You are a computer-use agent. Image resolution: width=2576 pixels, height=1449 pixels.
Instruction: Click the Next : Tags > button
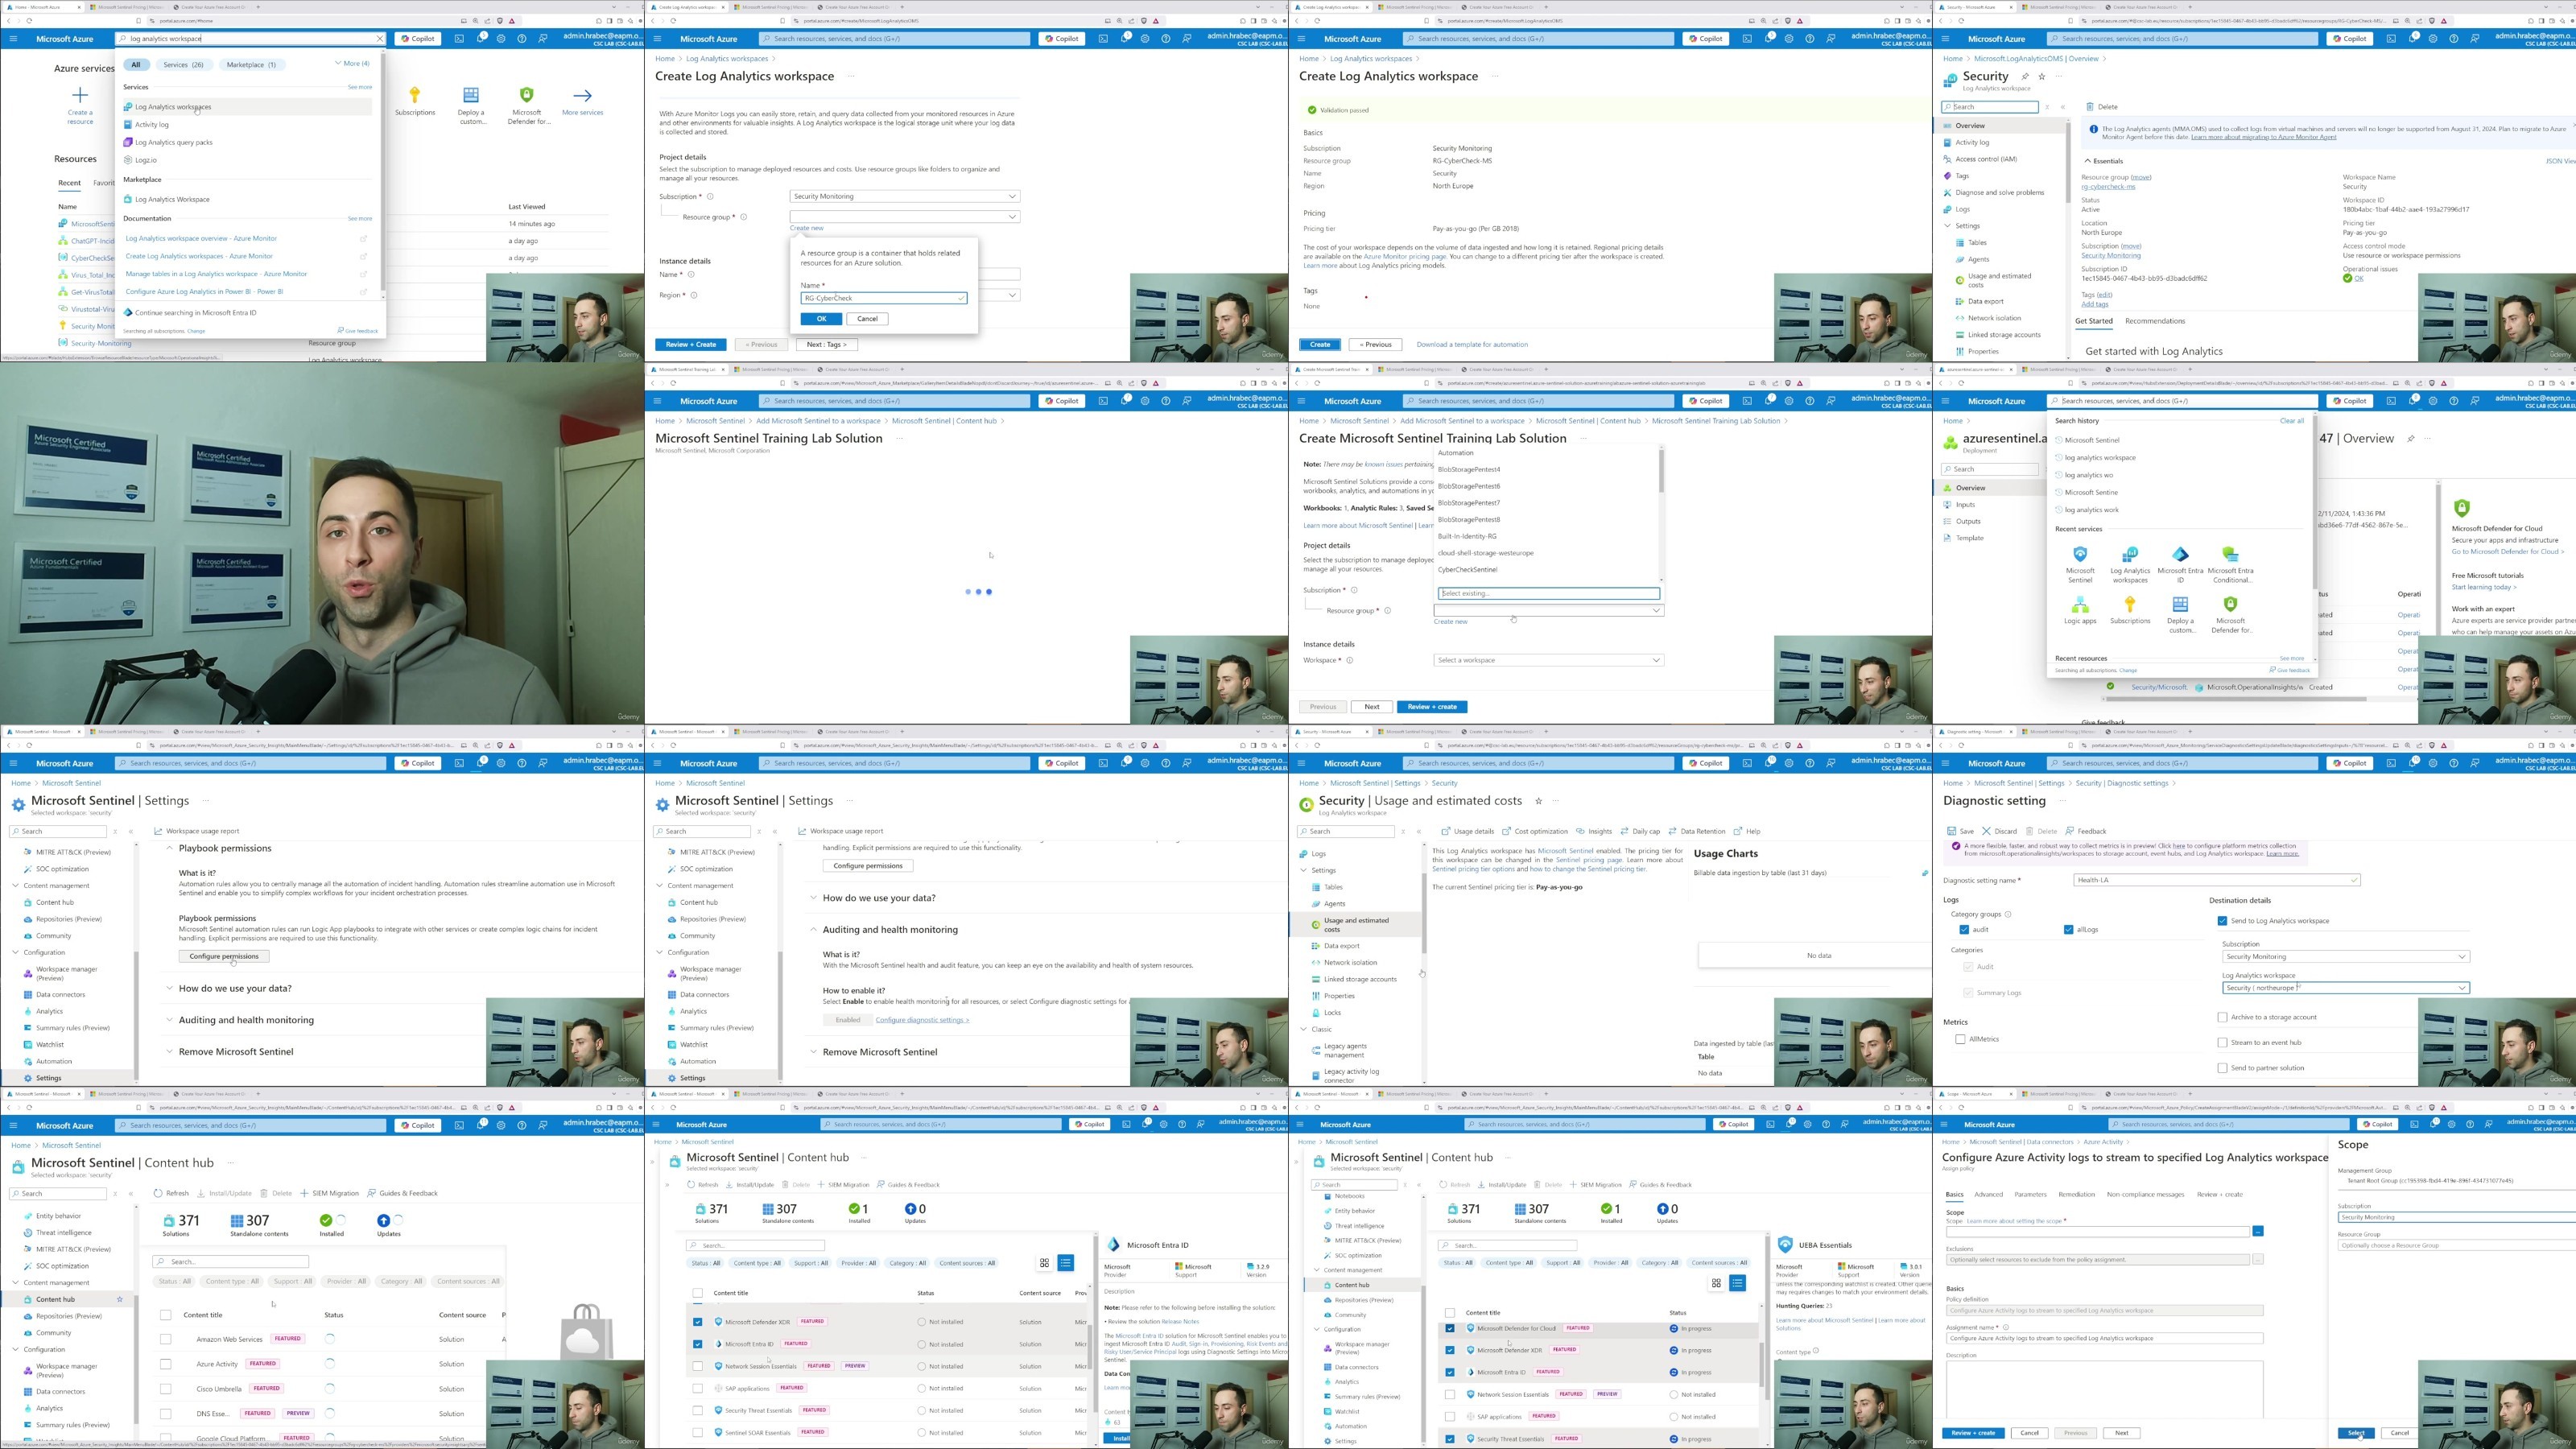click(x=826, y=345)
